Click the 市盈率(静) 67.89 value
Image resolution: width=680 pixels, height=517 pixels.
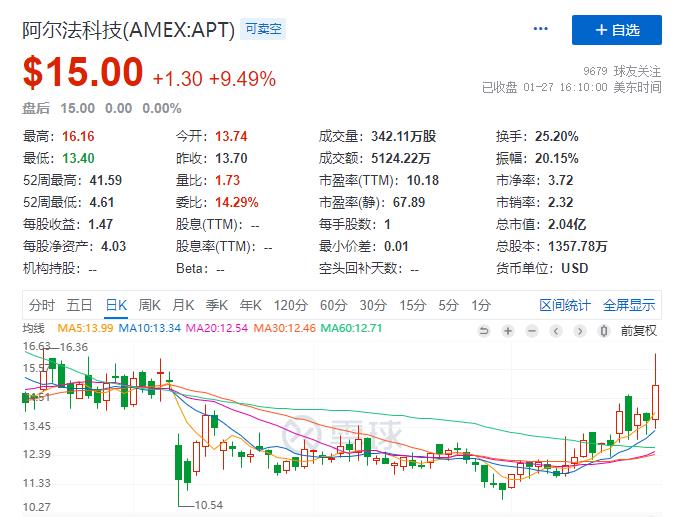[x=409, y=202]
